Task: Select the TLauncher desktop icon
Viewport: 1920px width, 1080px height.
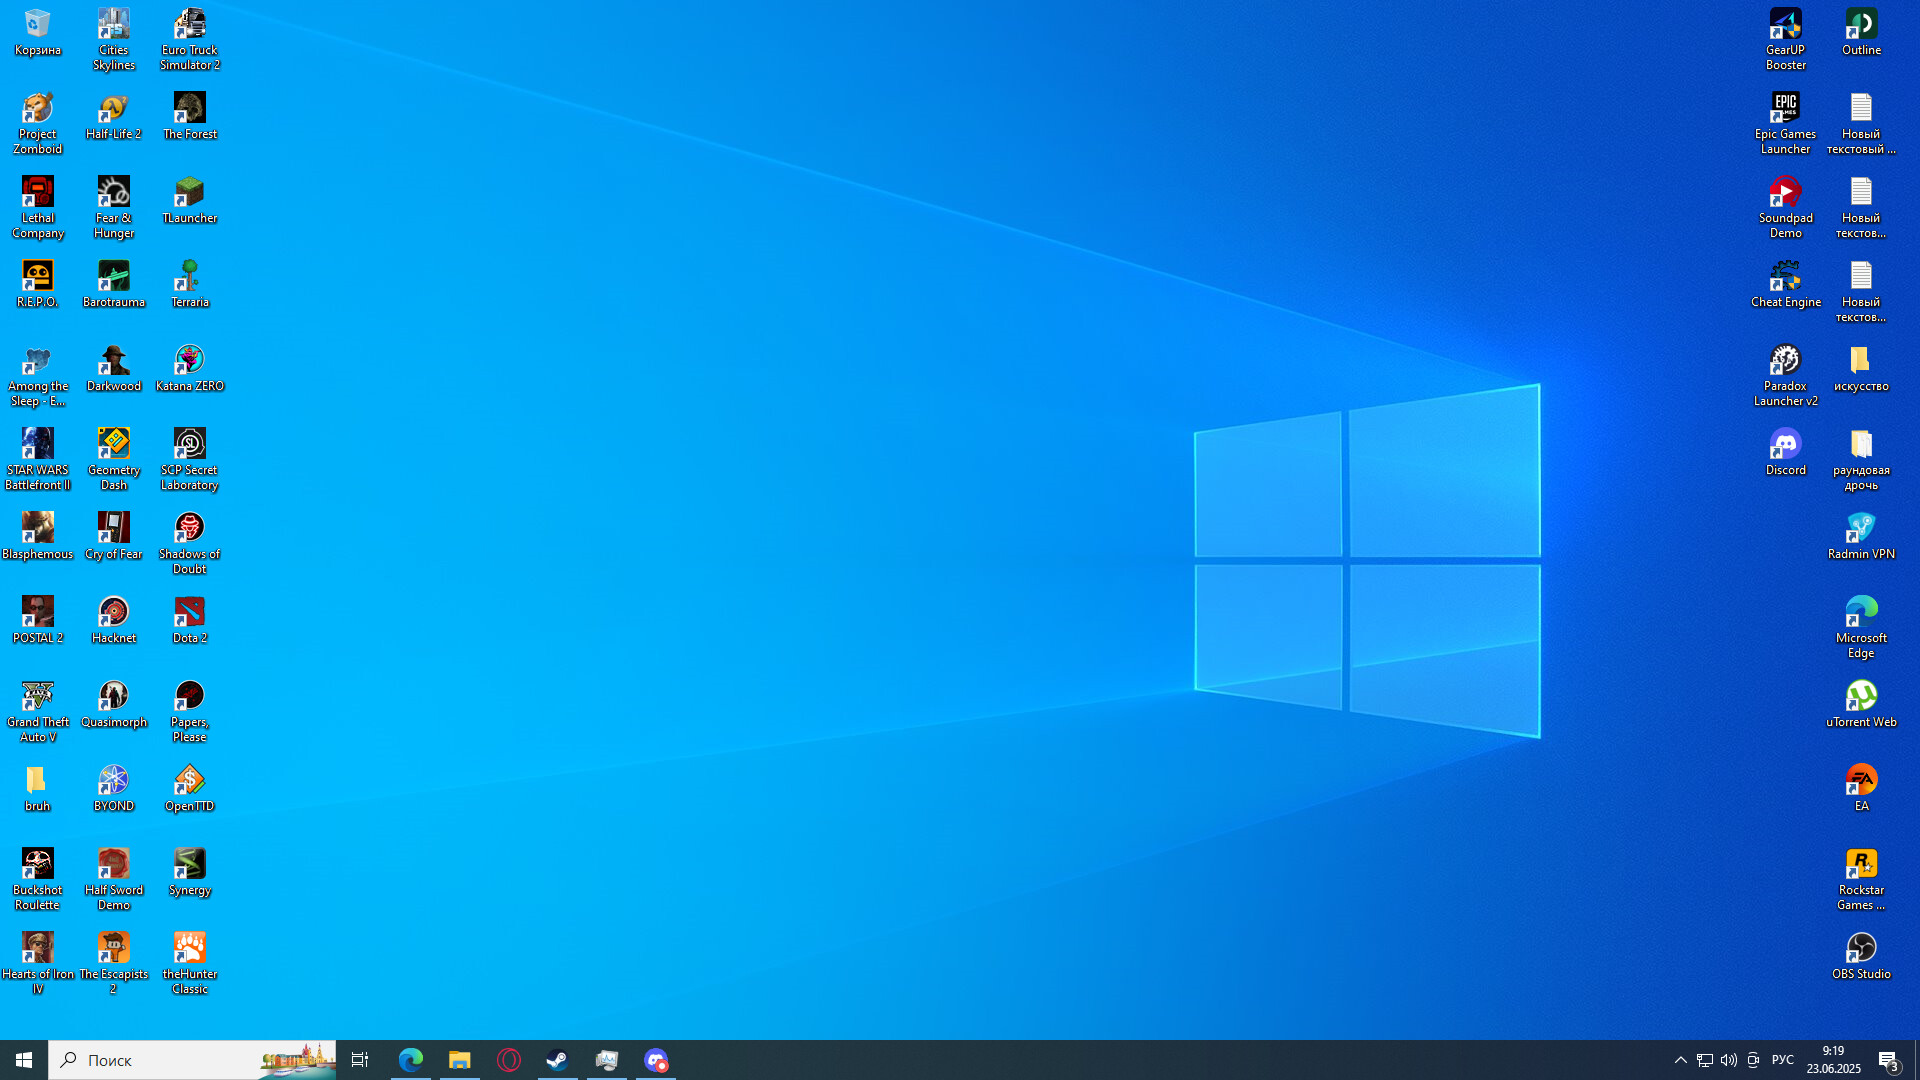Action: coord(190,201)
